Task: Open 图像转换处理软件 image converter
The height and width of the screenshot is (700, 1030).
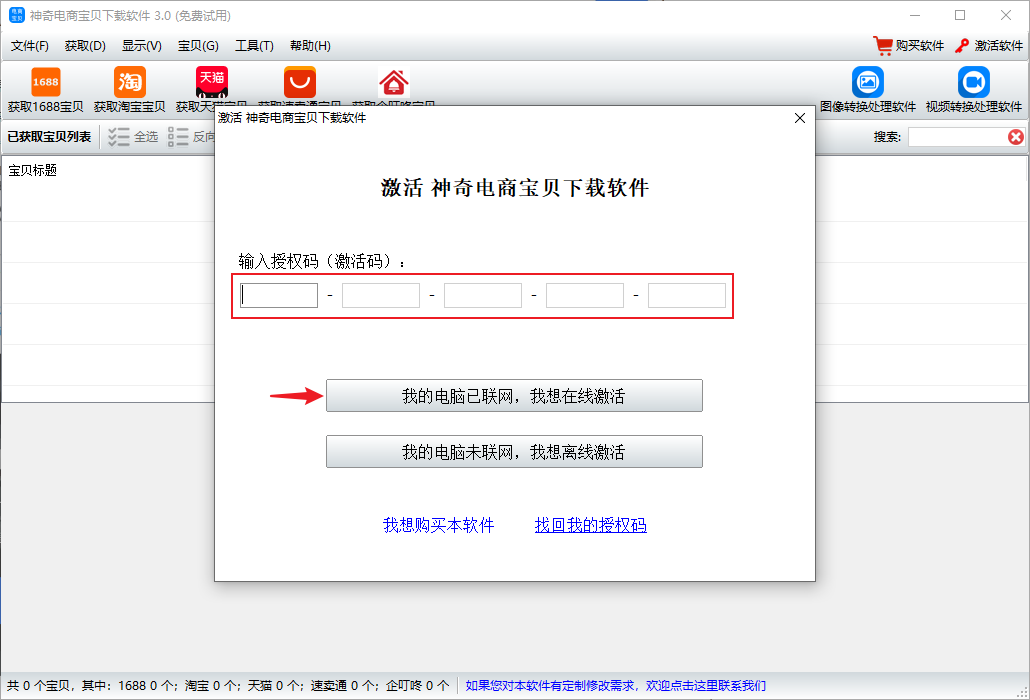Action: (867, 82)
